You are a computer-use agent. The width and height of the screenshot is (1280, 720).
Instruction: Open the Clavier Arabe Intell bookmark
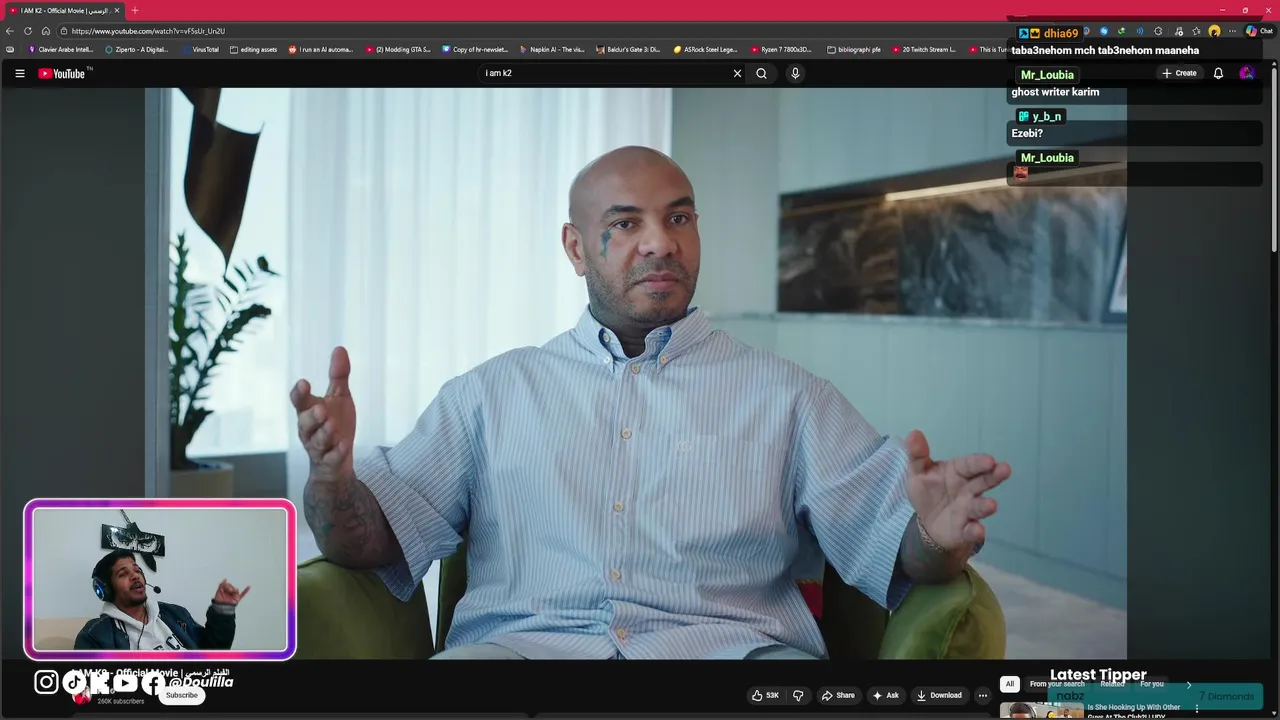click(61, 49)
